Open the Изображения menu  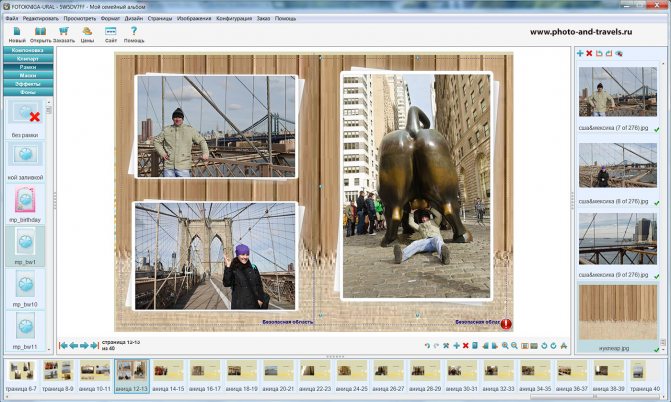coord(192,18)
